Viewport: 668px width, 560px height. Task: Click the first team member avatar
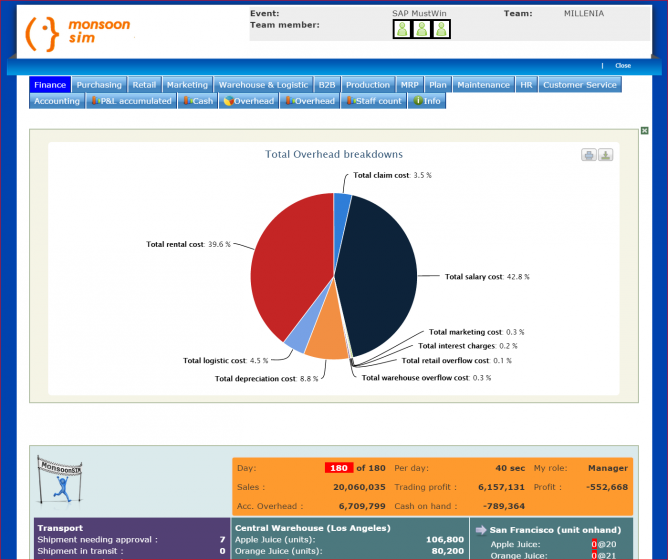pyautogui.click(x=402, y=29)
